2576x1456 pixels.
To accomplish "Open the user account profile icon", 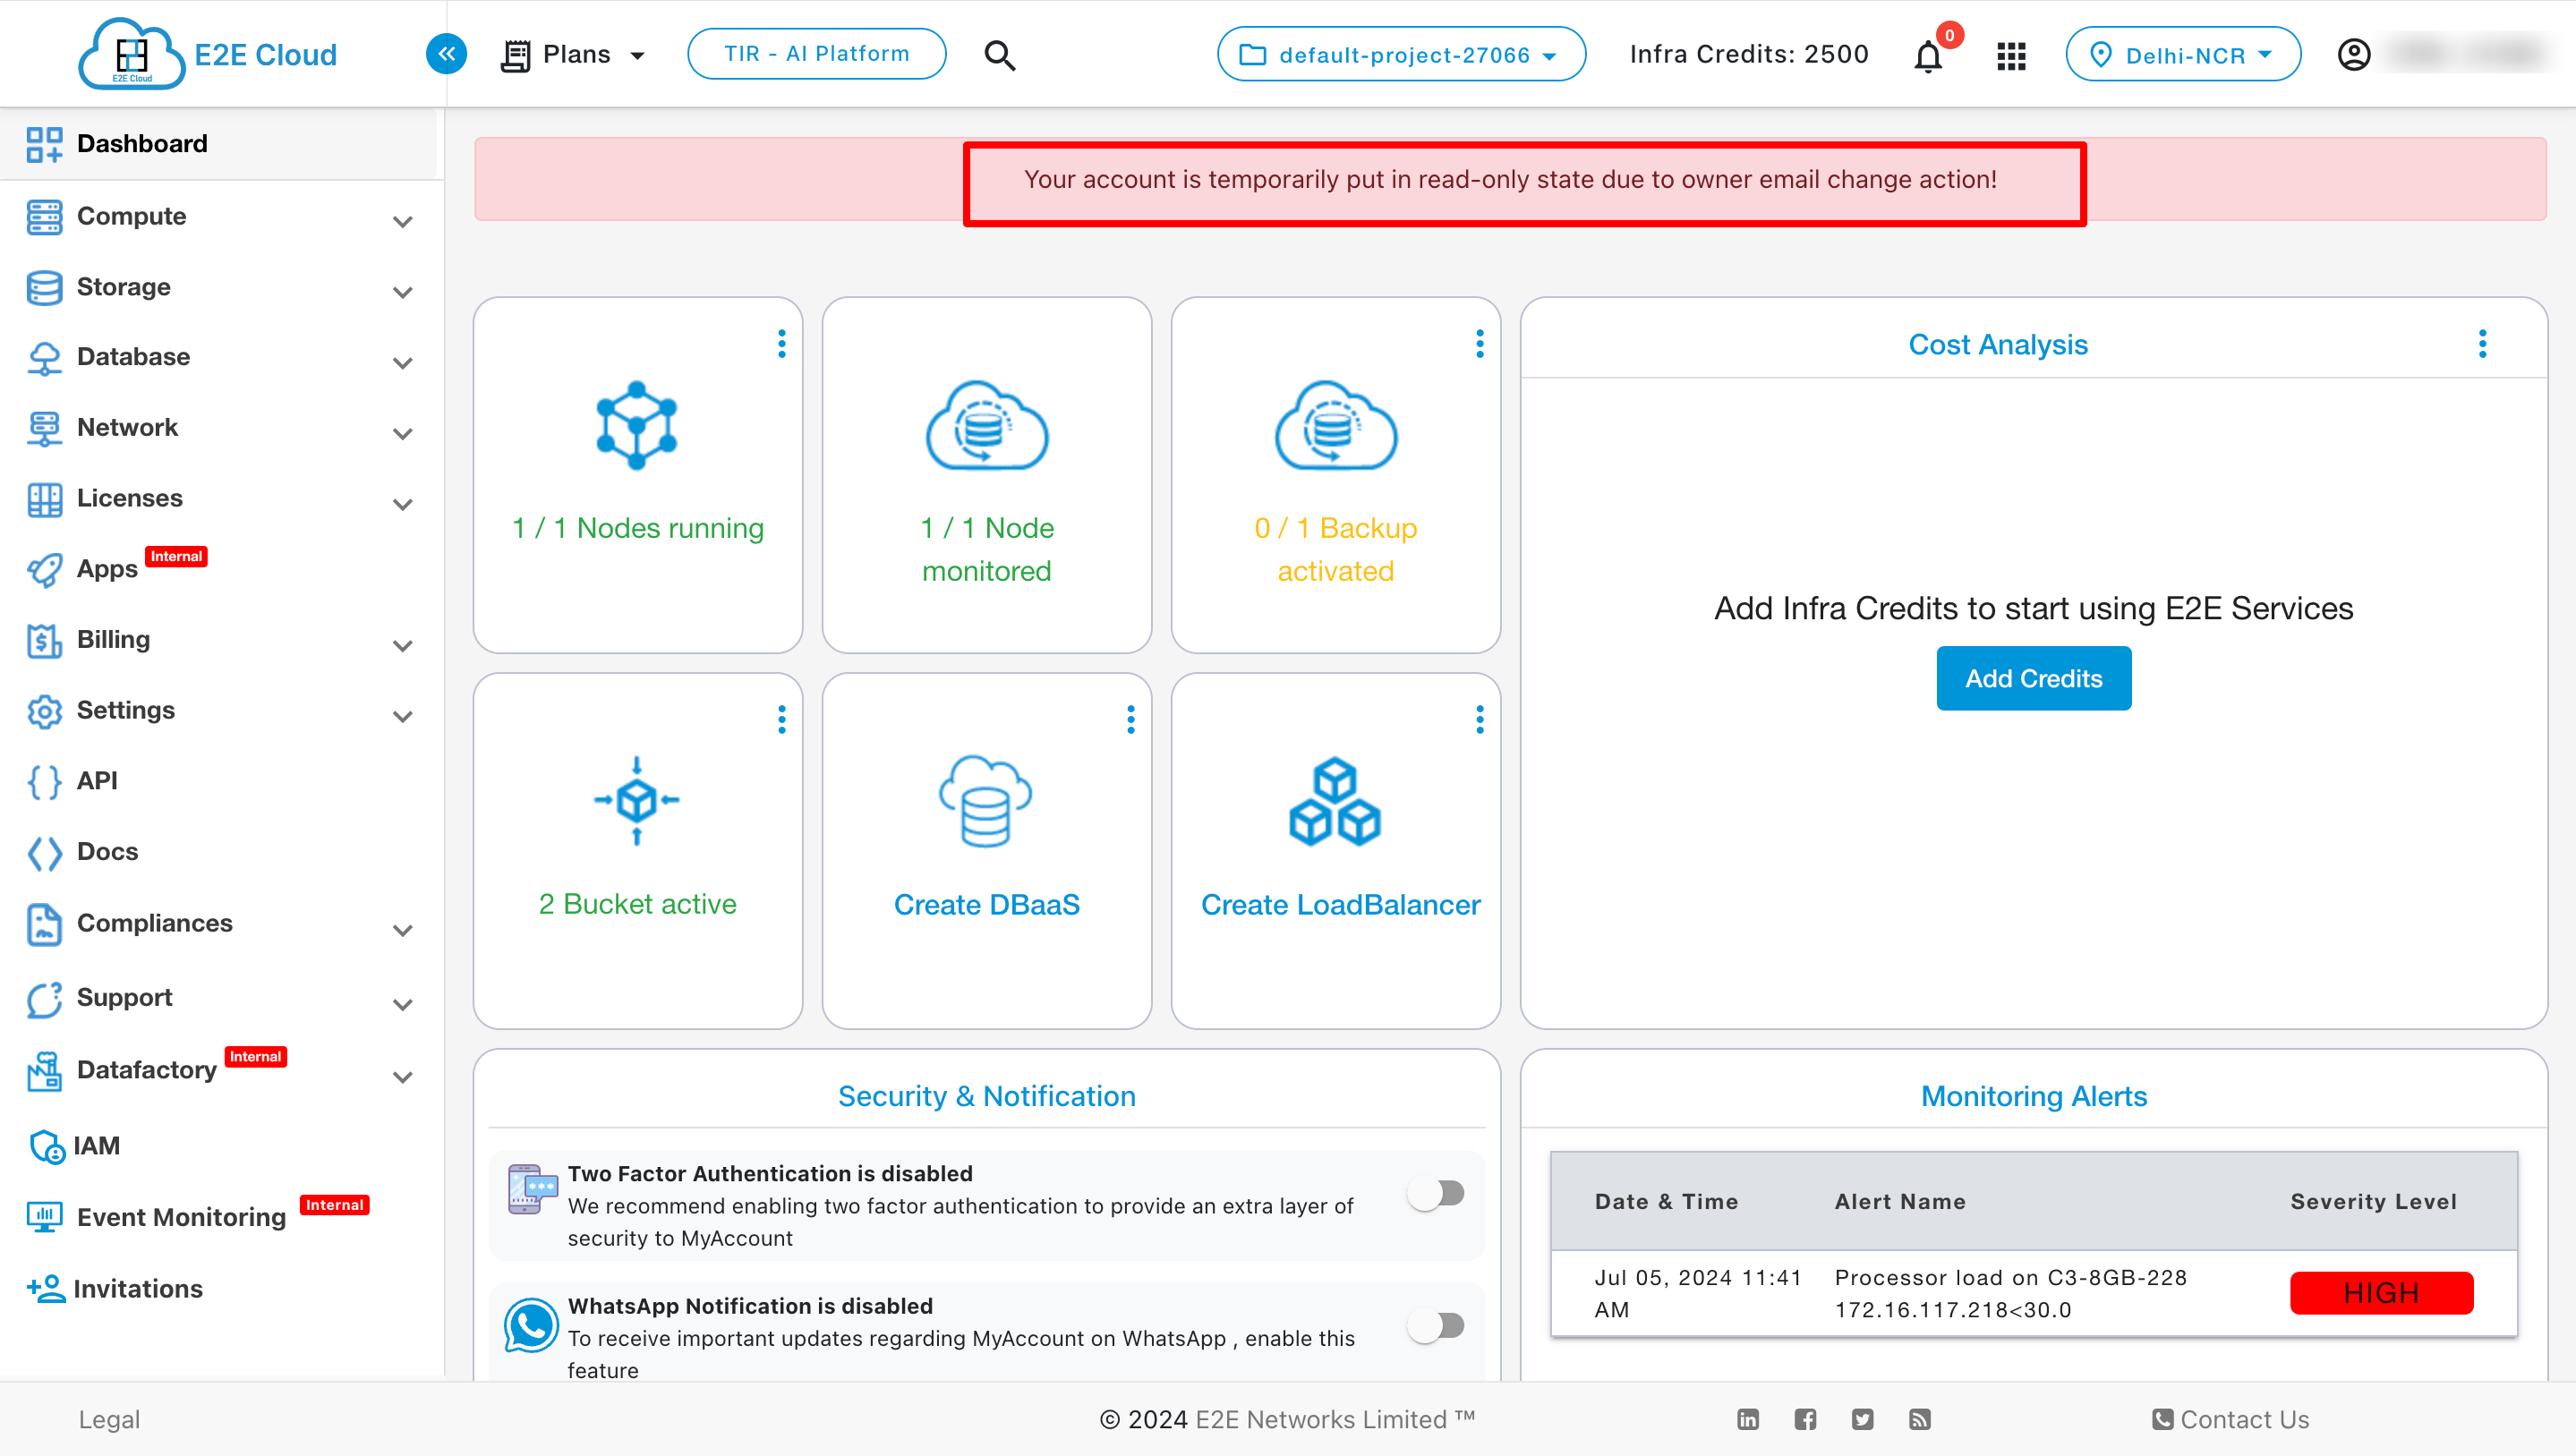I will [x=2354, y=54].
